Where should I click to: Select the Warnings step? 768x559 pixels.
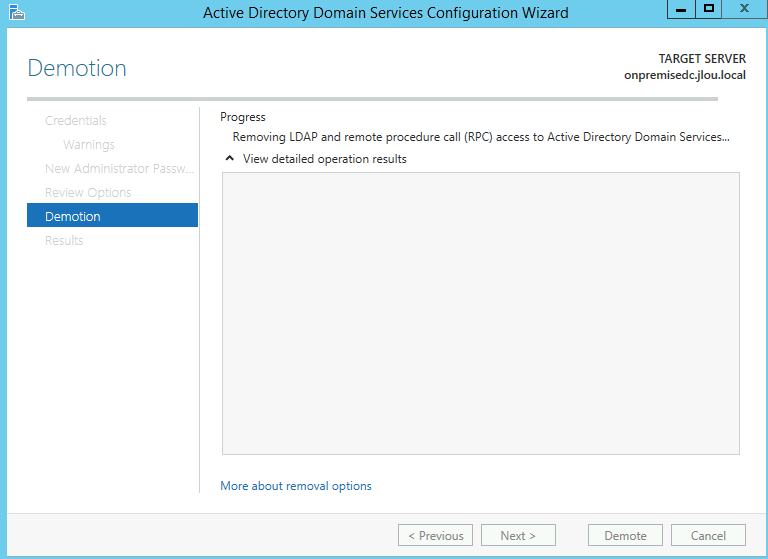[x=89, y=145]
